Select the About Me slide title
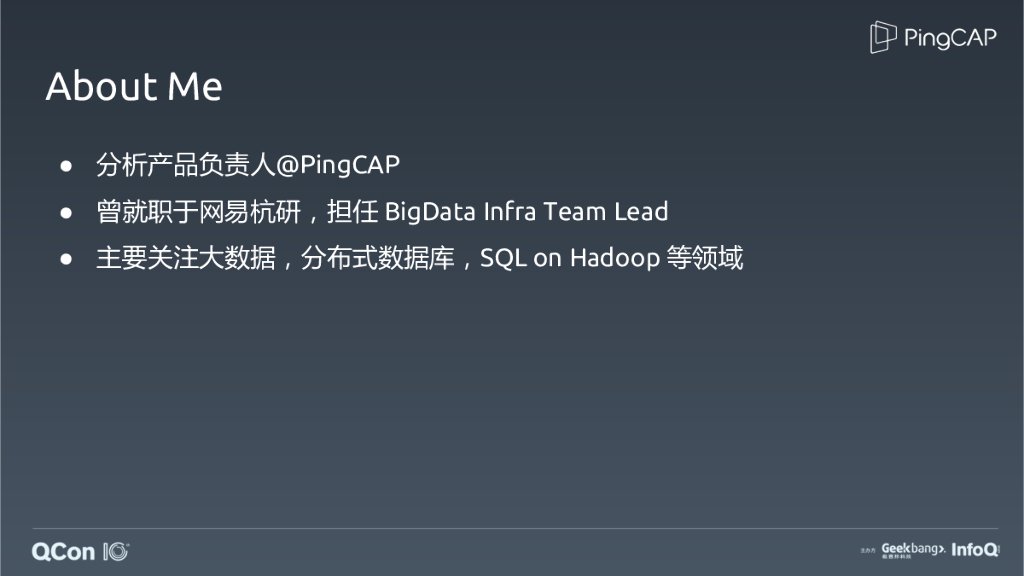This screenshot has height=576, width=1024. click(x=134, y=87)
